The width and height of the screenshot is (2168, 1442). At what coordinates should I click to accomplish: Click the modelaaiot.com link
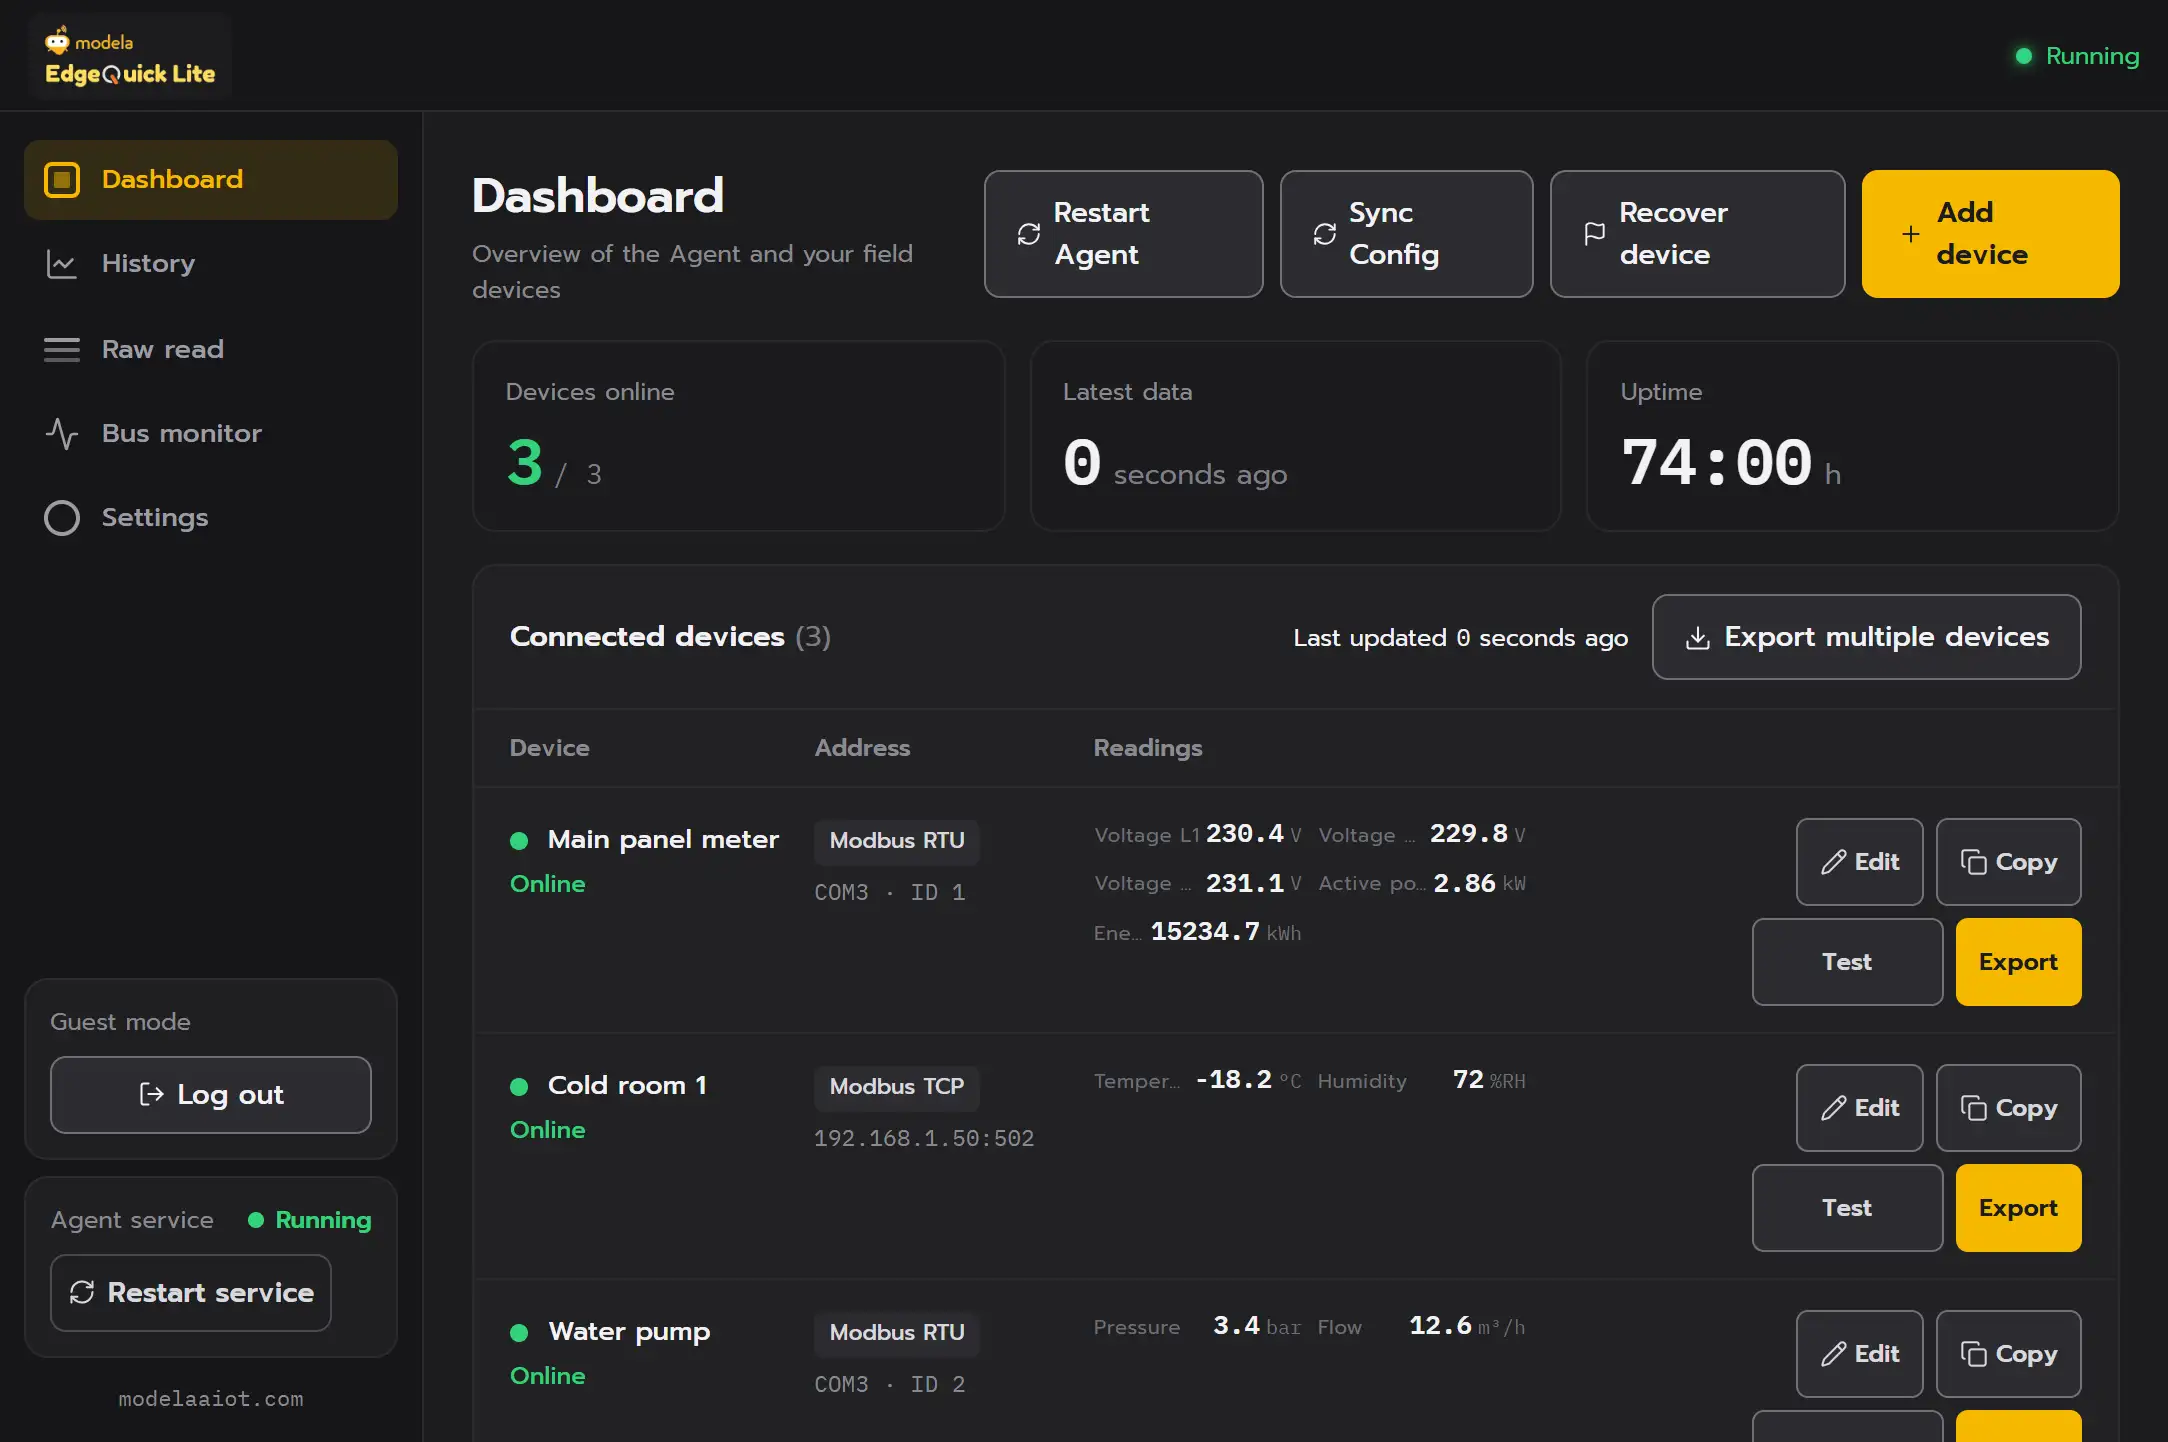[x=211, y=1399]
